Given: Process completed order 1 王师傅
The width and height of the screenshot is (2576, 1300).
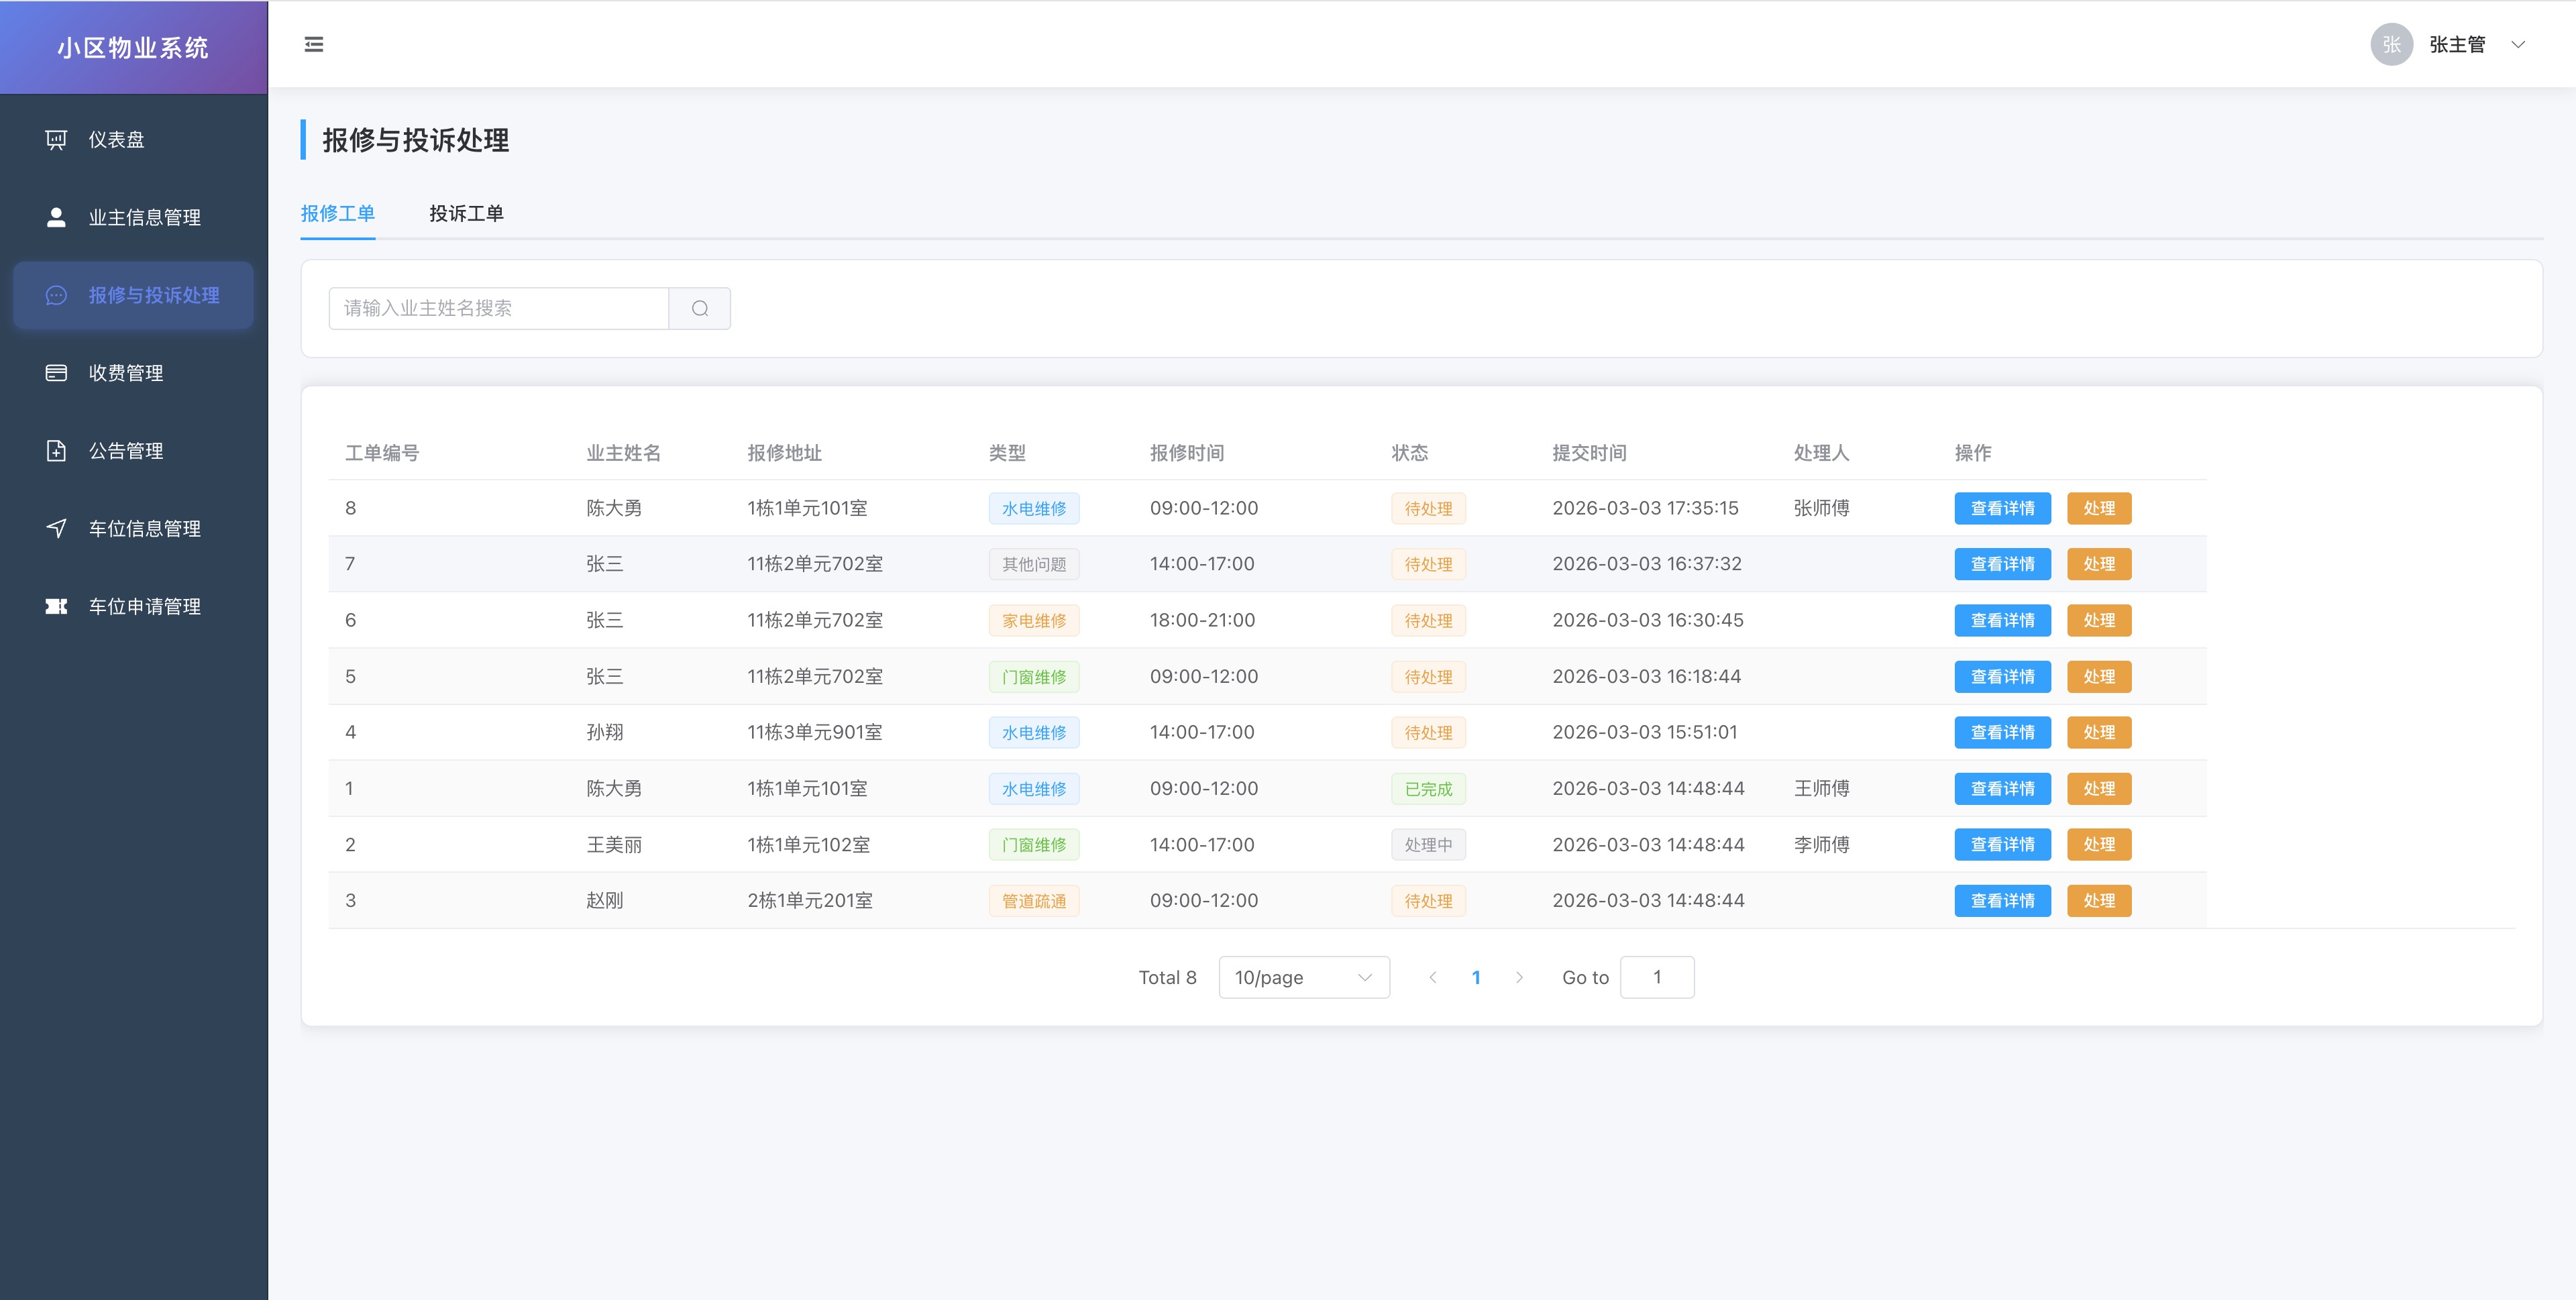Looking at the screenshot, I should coord(2099,788).
